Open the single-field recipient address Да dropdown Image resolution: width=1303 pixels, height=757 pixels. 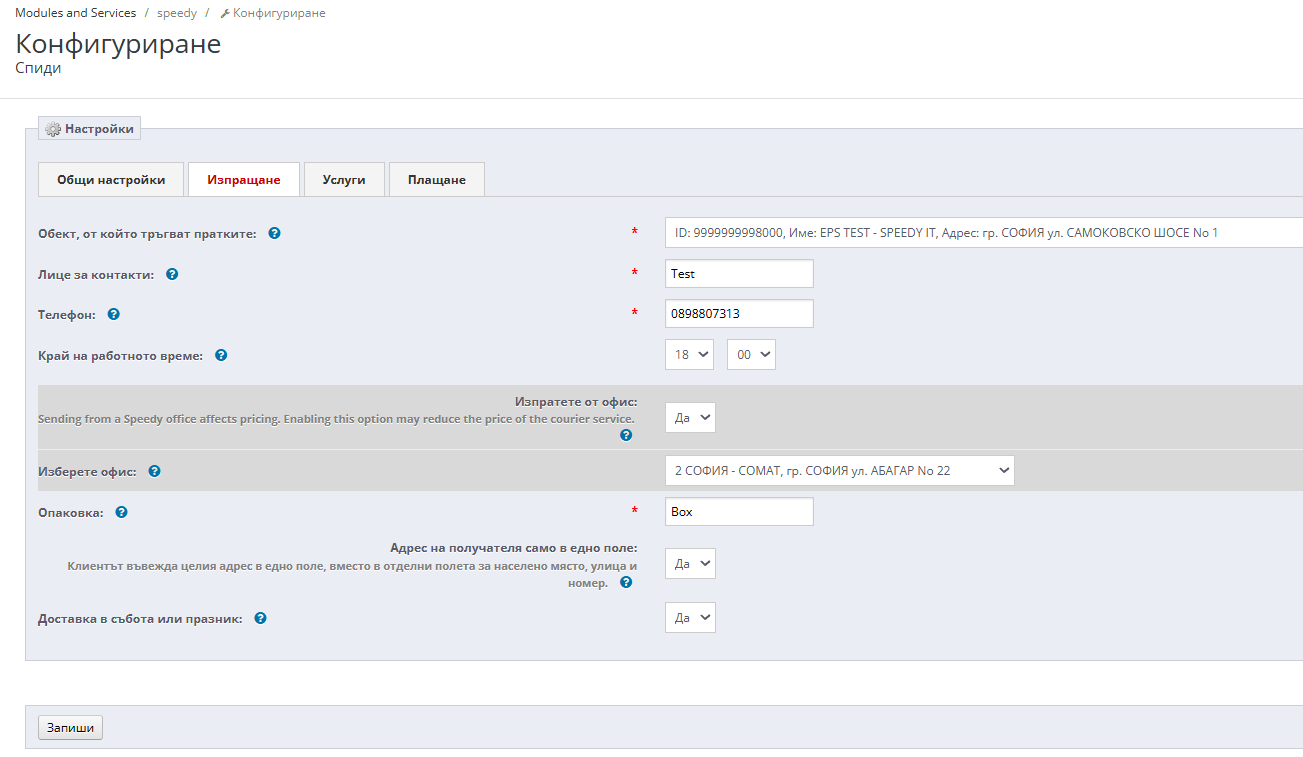pyautogui.click(x=691, y=563)
